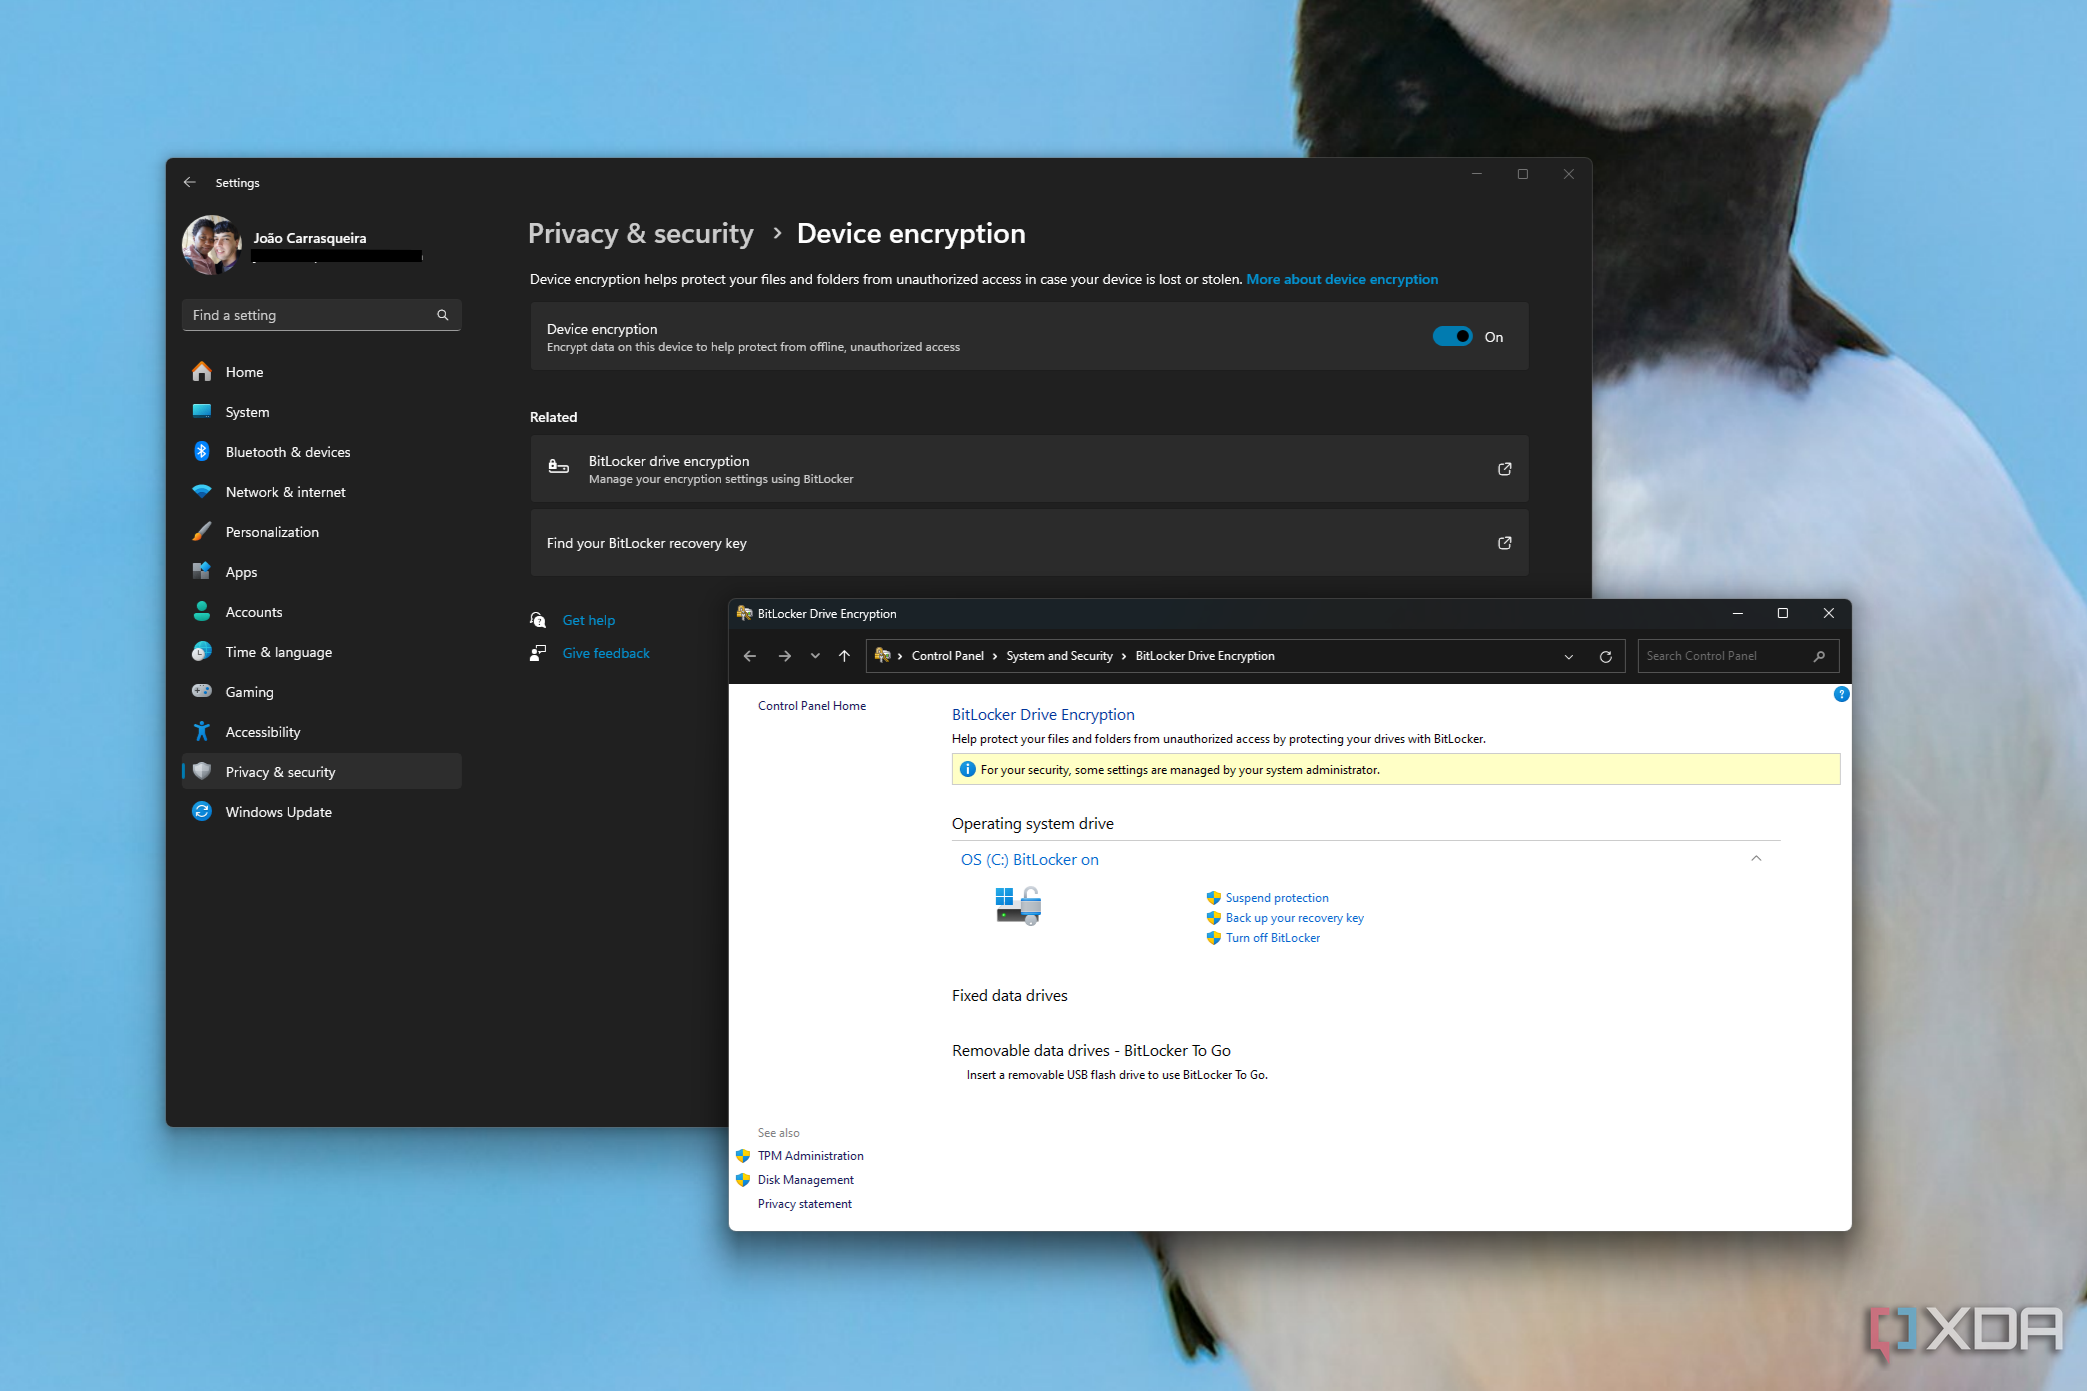Click the Privacy statement link

802,1205
